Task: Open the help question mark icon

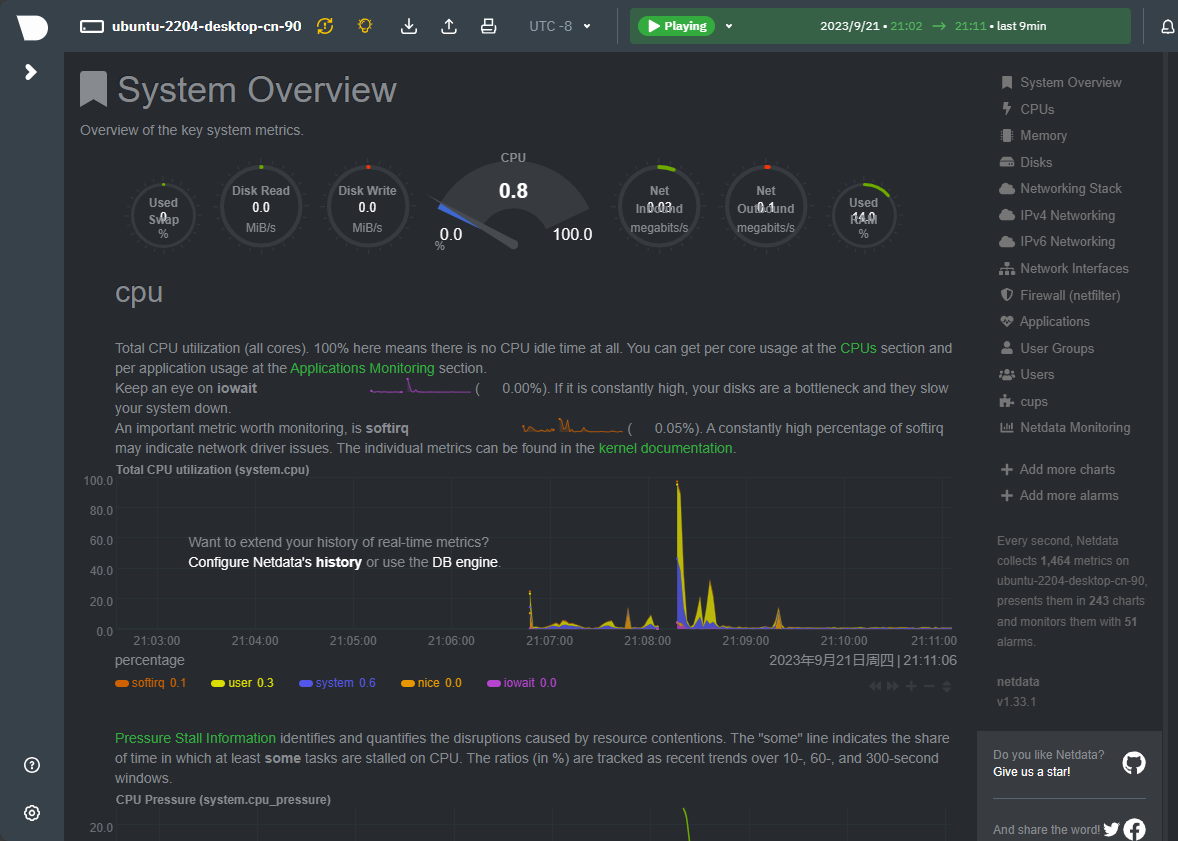Action: [32, 765]
